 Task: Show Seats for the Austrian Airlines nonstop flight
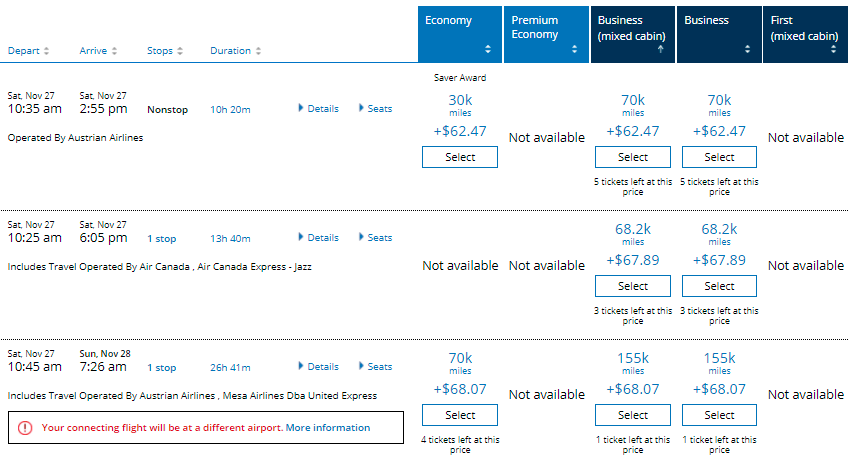pyautogui.click(x=375, y=109)
